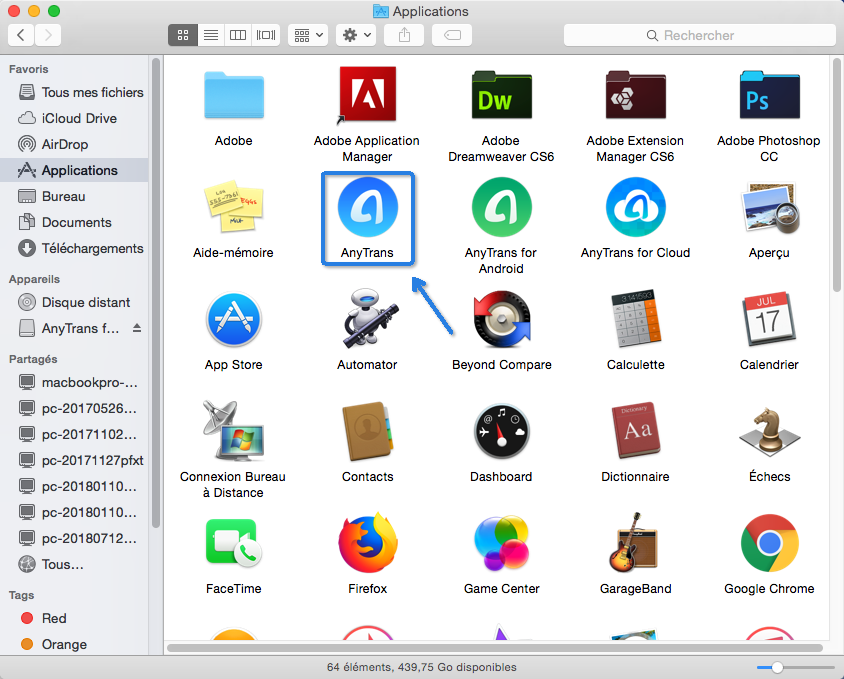Click the edit tags toolbar button
844x679 pixels.
click(x=452, y=36)
